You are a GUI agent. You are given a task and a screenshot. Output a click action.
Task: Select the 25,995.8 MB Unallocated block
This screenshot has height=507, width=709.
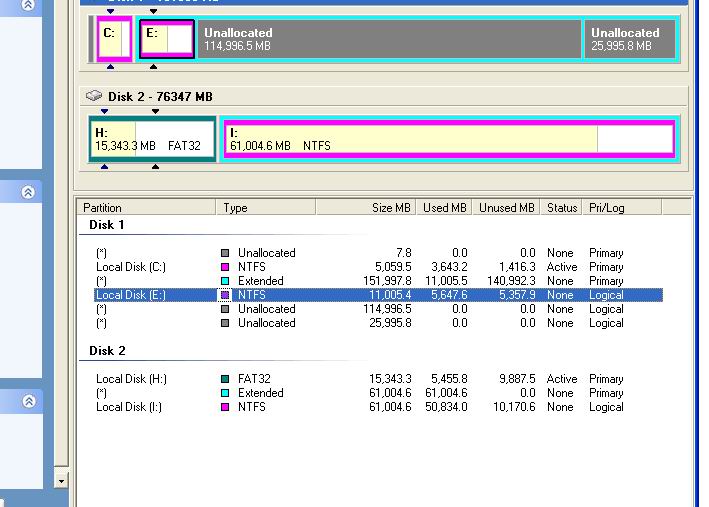coord(630,39)
